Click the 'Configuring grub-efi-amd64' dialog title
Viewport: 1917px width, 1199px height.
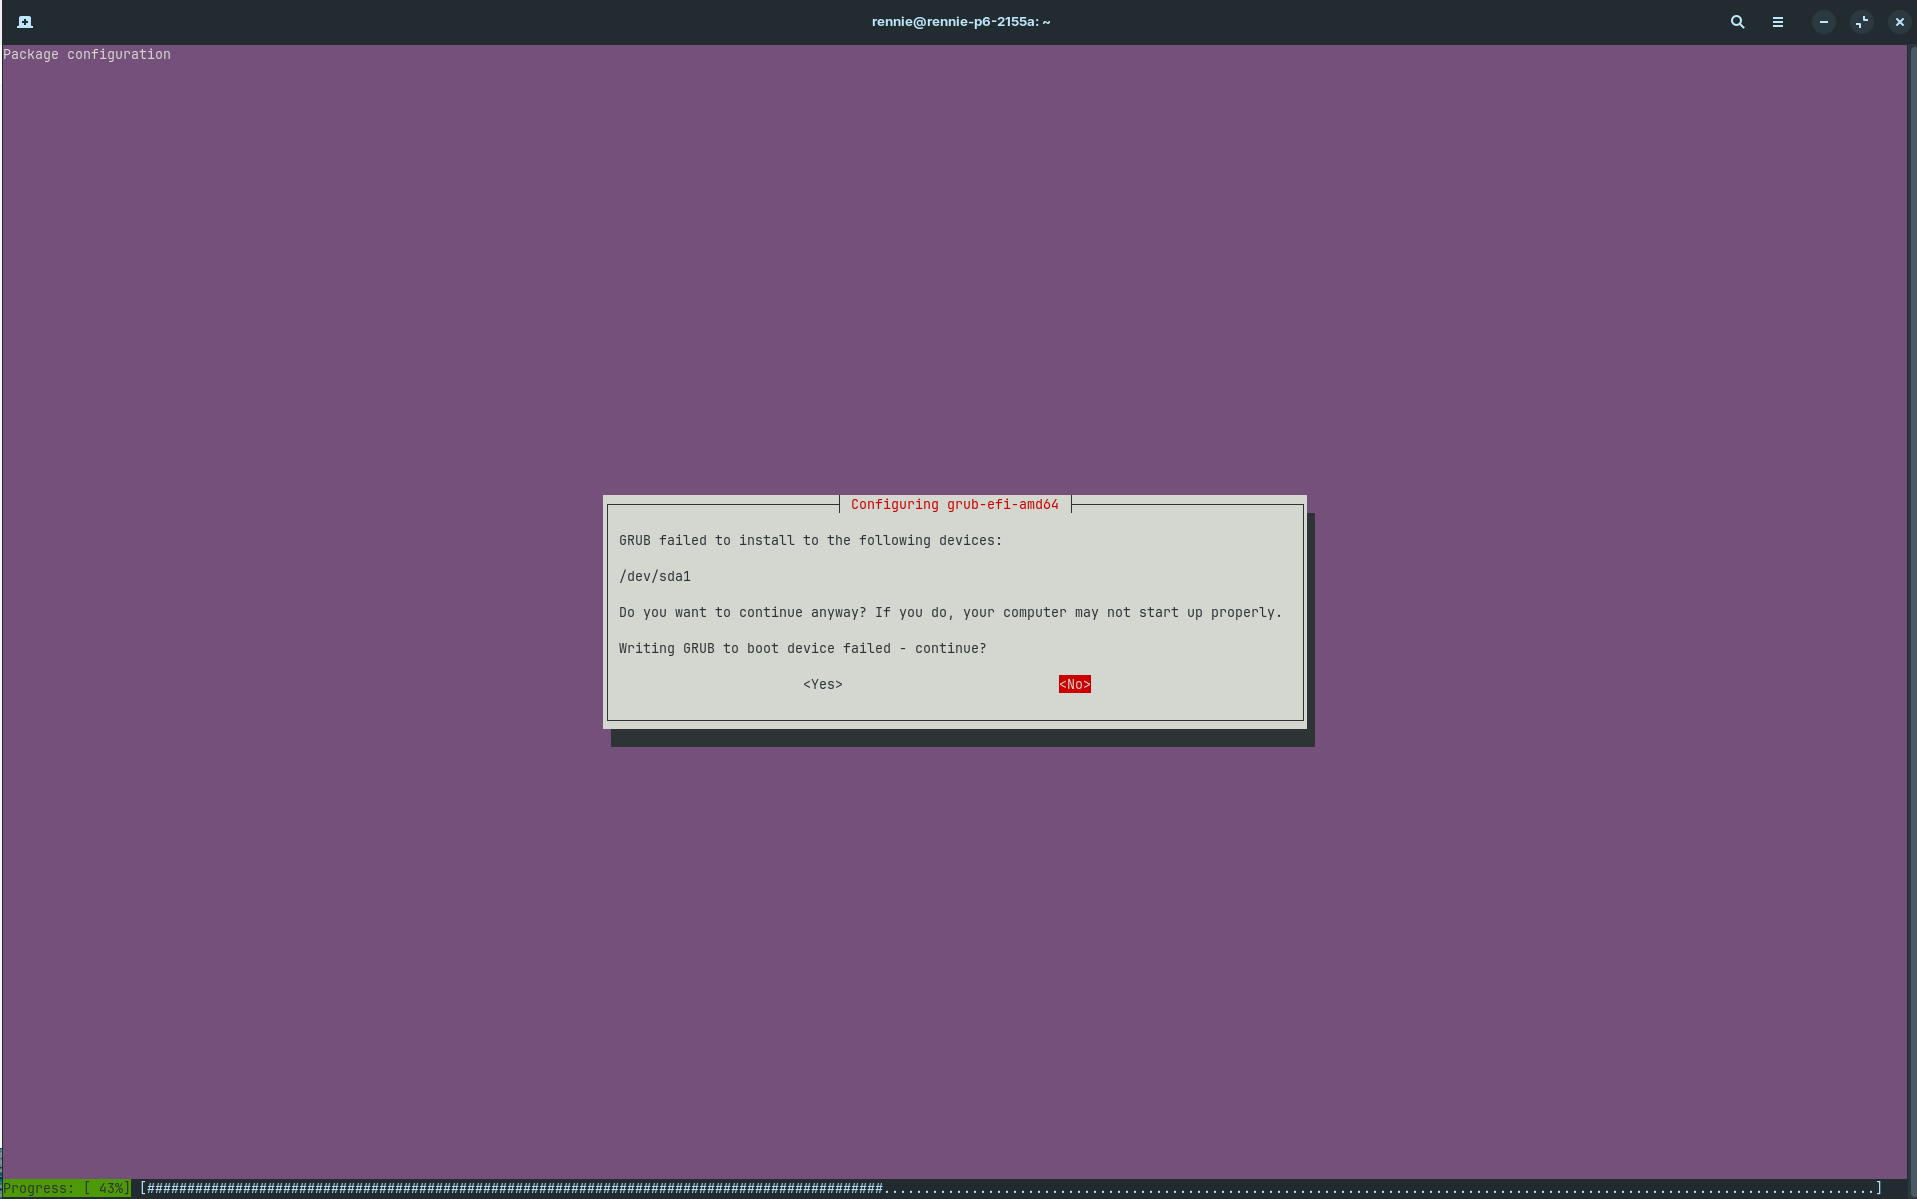(954, 505)
